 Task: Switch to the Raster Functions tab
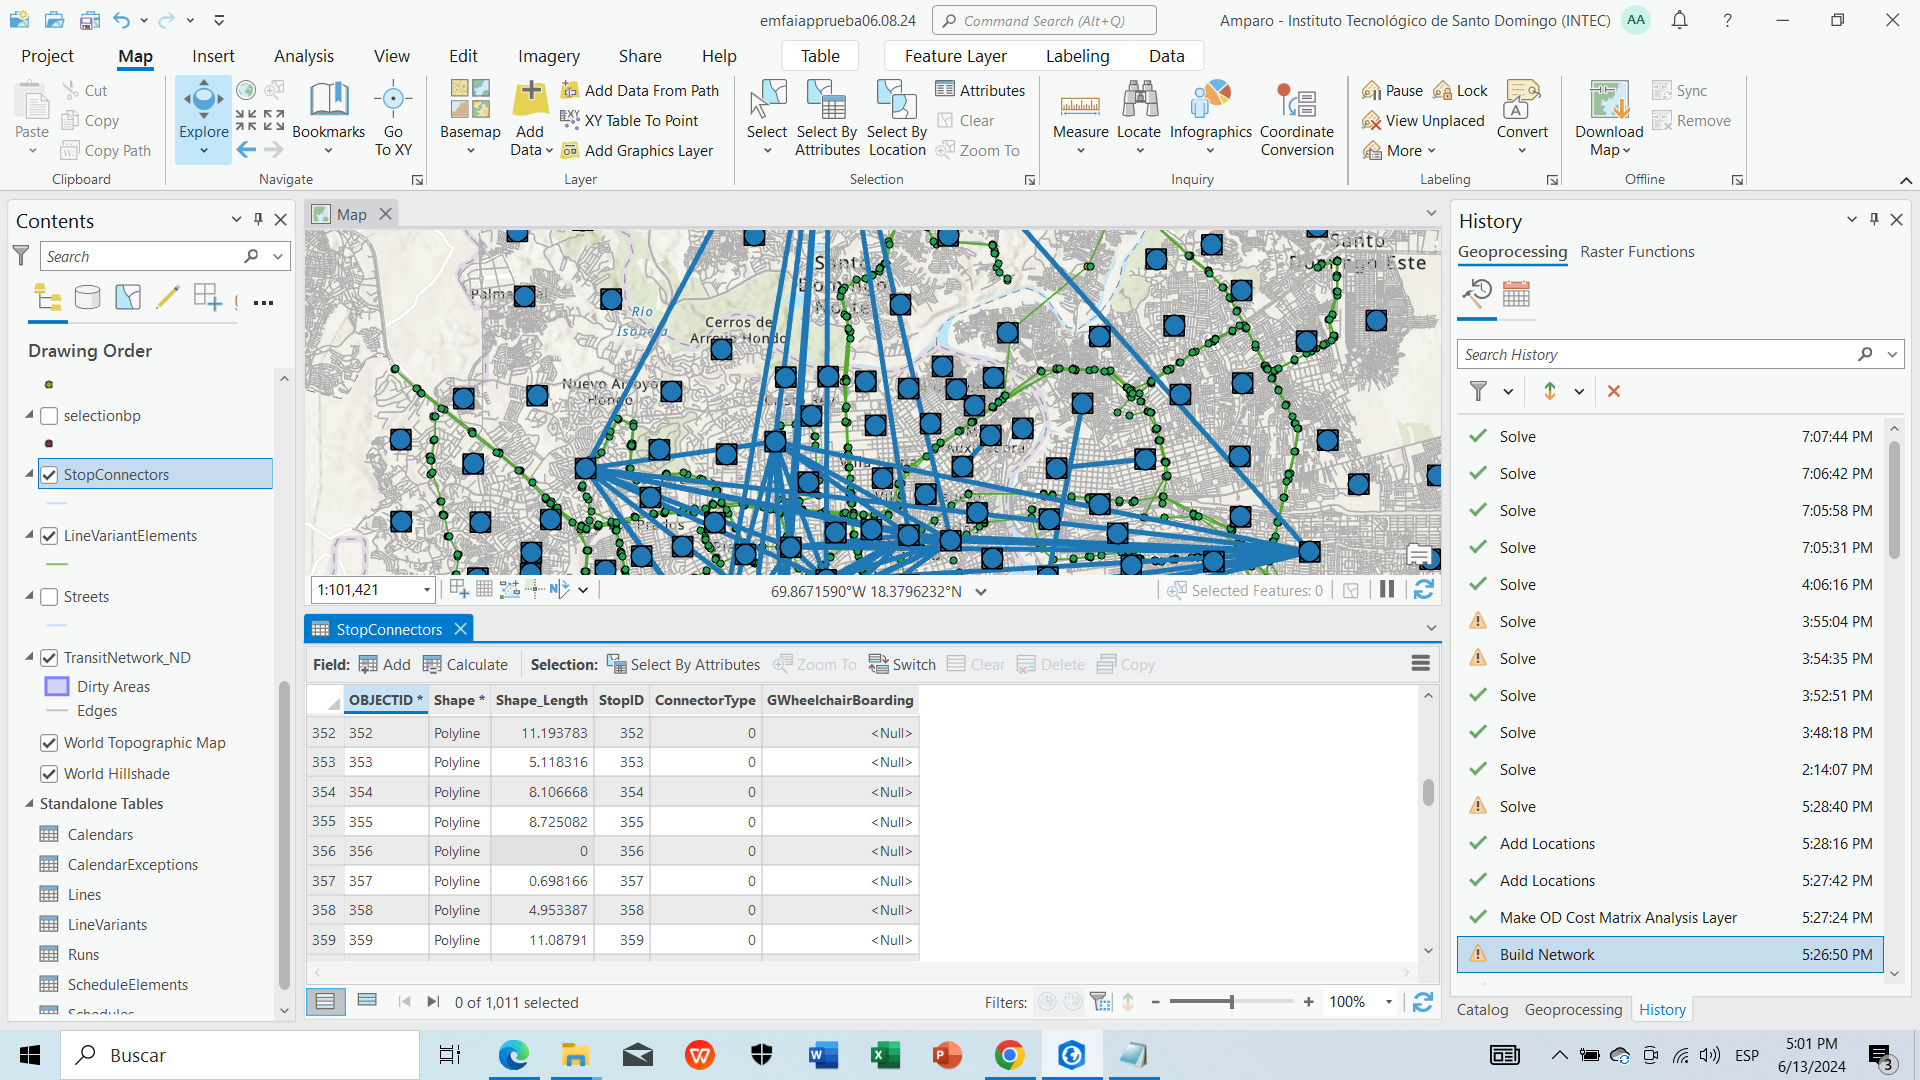[x=1637, y=252]
